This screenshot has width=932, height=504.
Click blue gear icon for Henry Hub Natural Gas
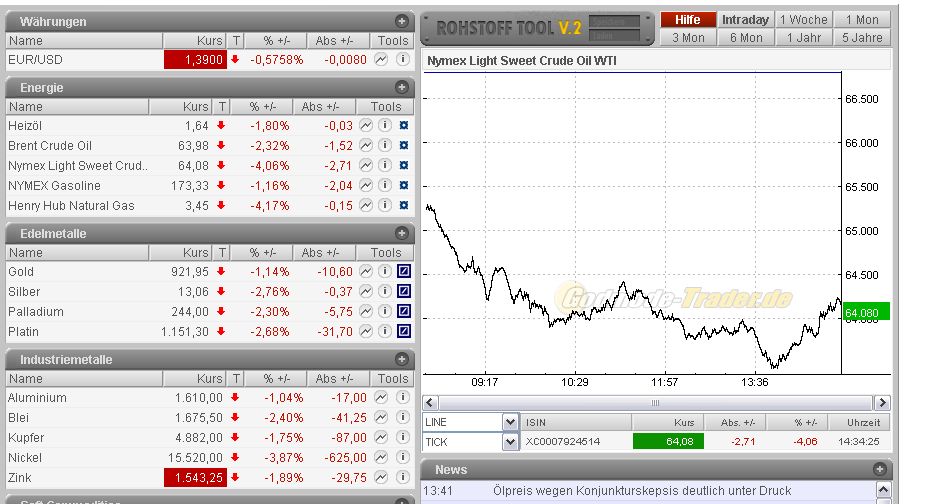click(x=404, y=205)
